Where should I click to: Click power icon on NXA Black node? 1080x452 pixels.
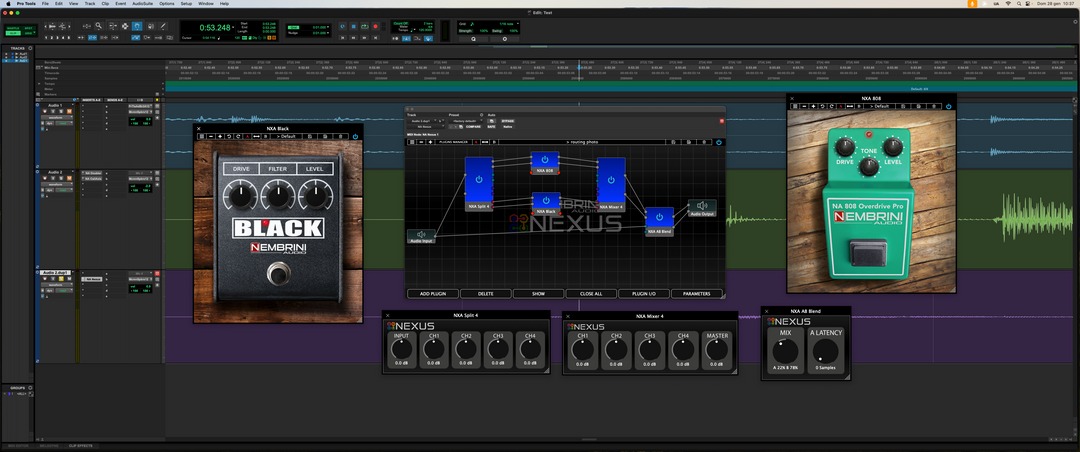(546, 201)
